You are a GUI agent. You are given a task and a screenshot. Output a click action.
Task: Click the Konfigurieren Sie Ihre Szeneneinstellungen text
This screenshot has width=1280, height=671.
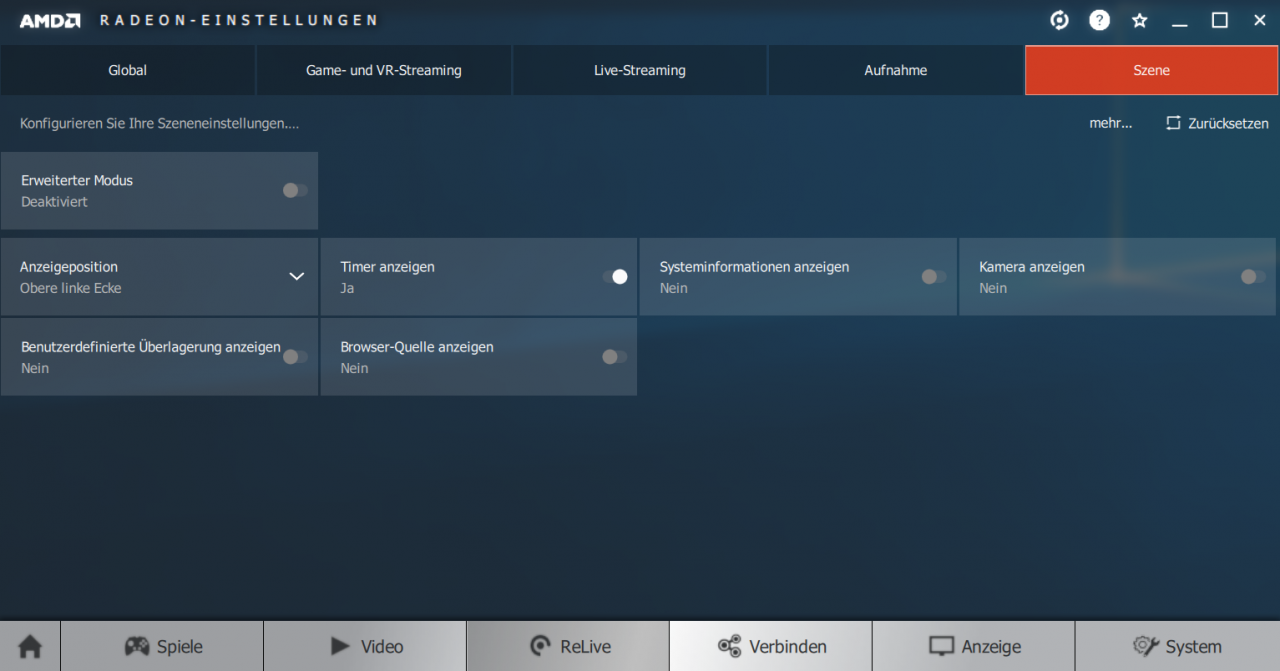159,124
